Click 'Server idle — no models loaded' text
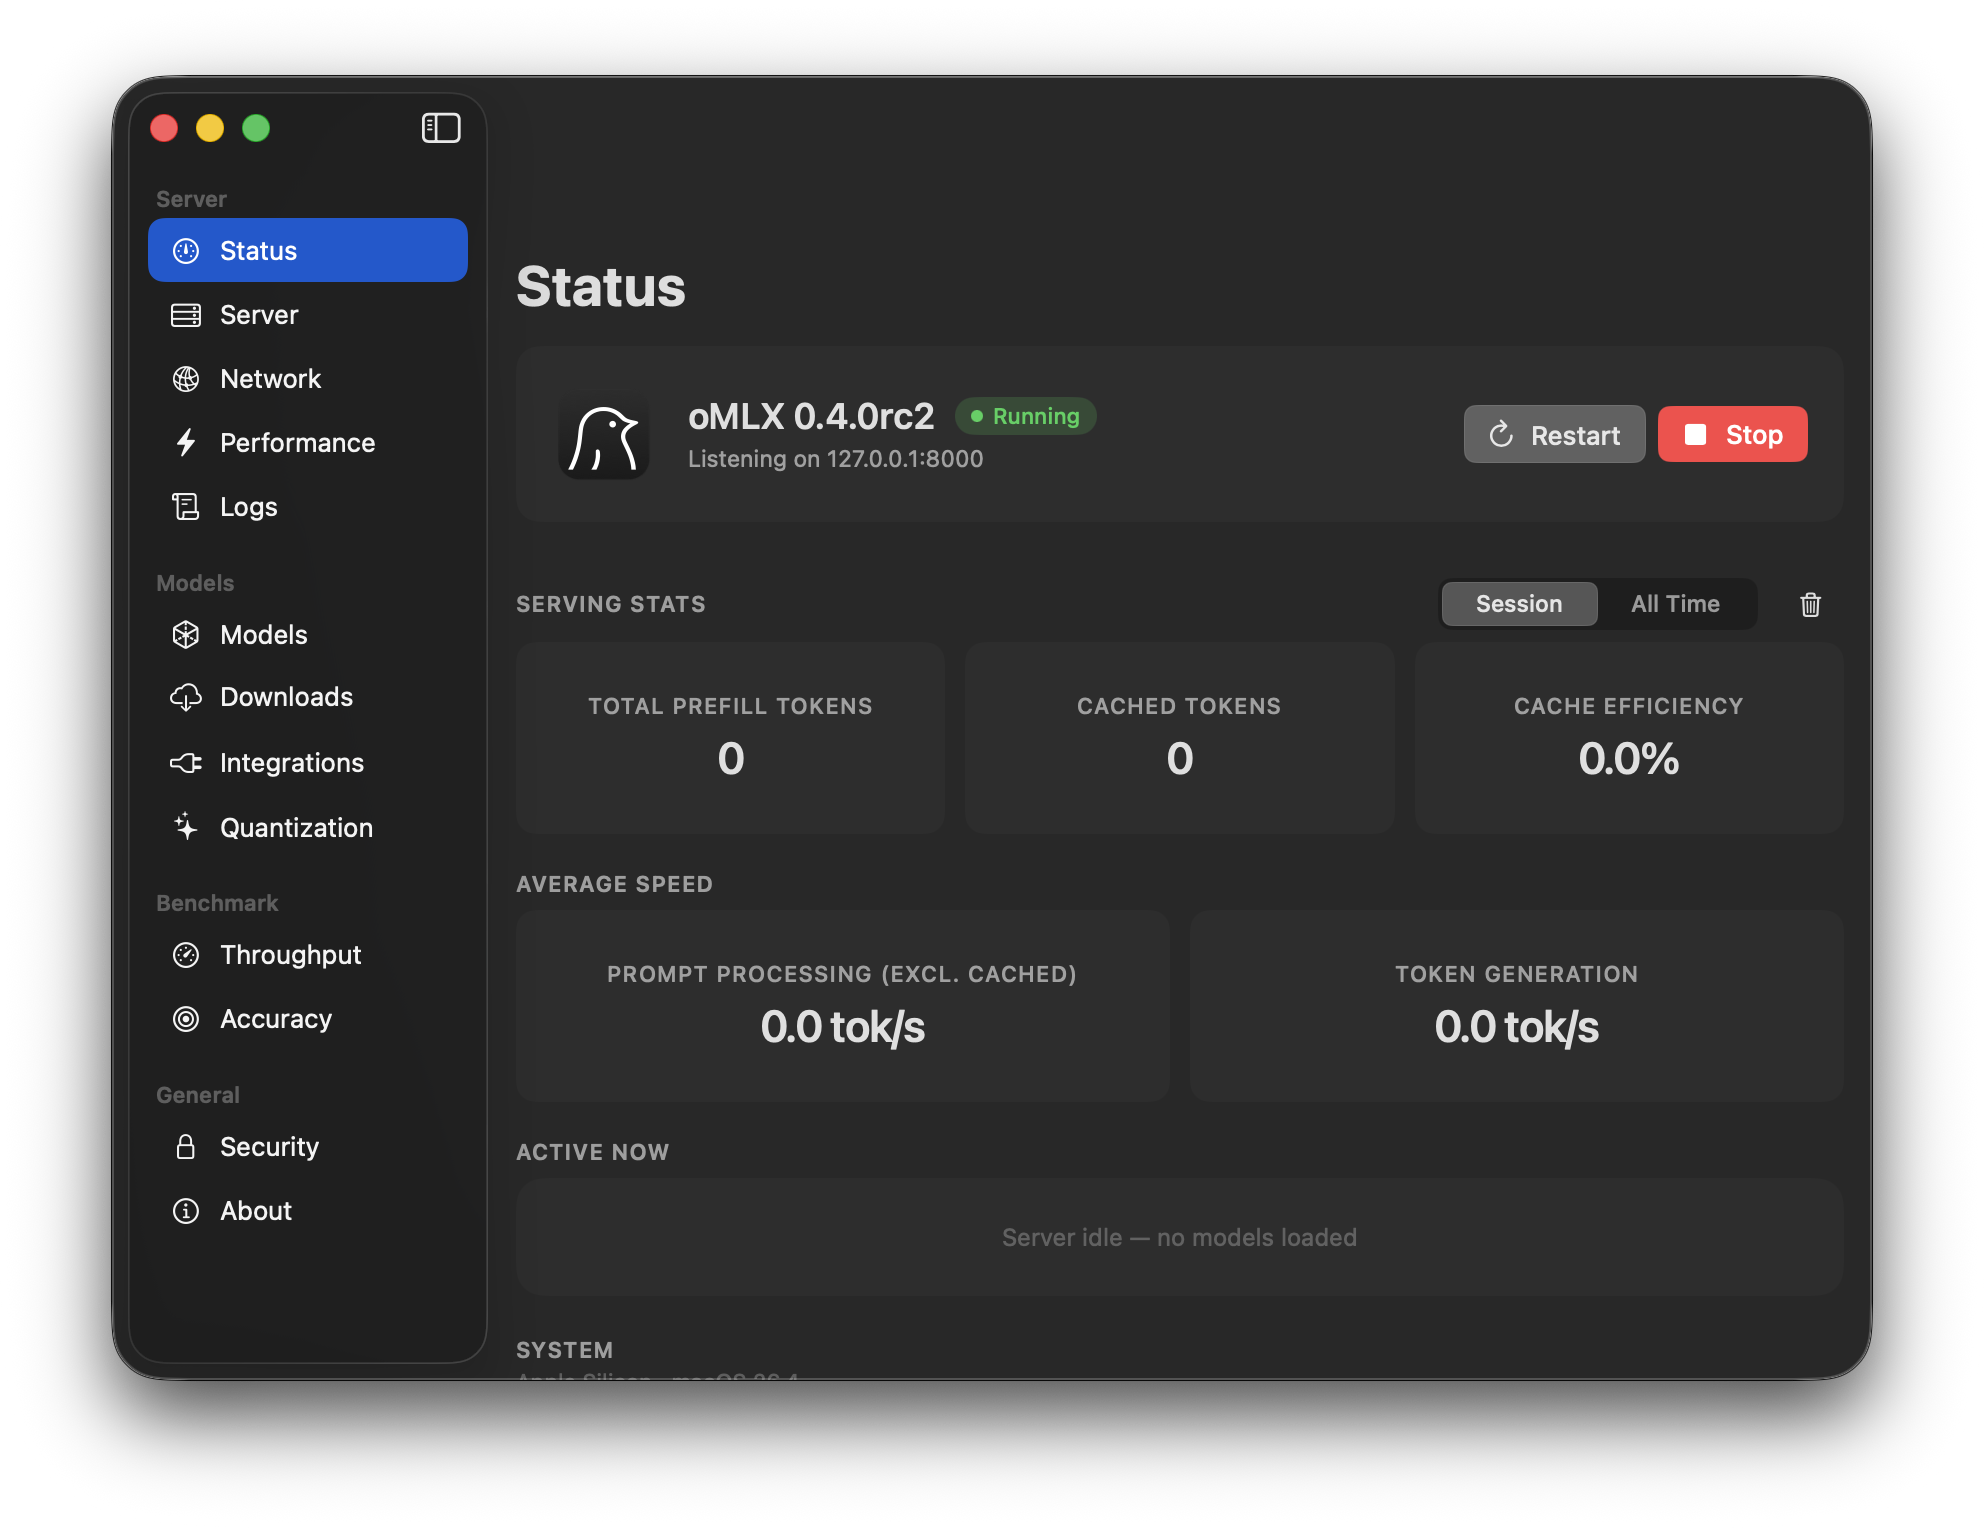The image size is (1984, 1528). 1180,1238
